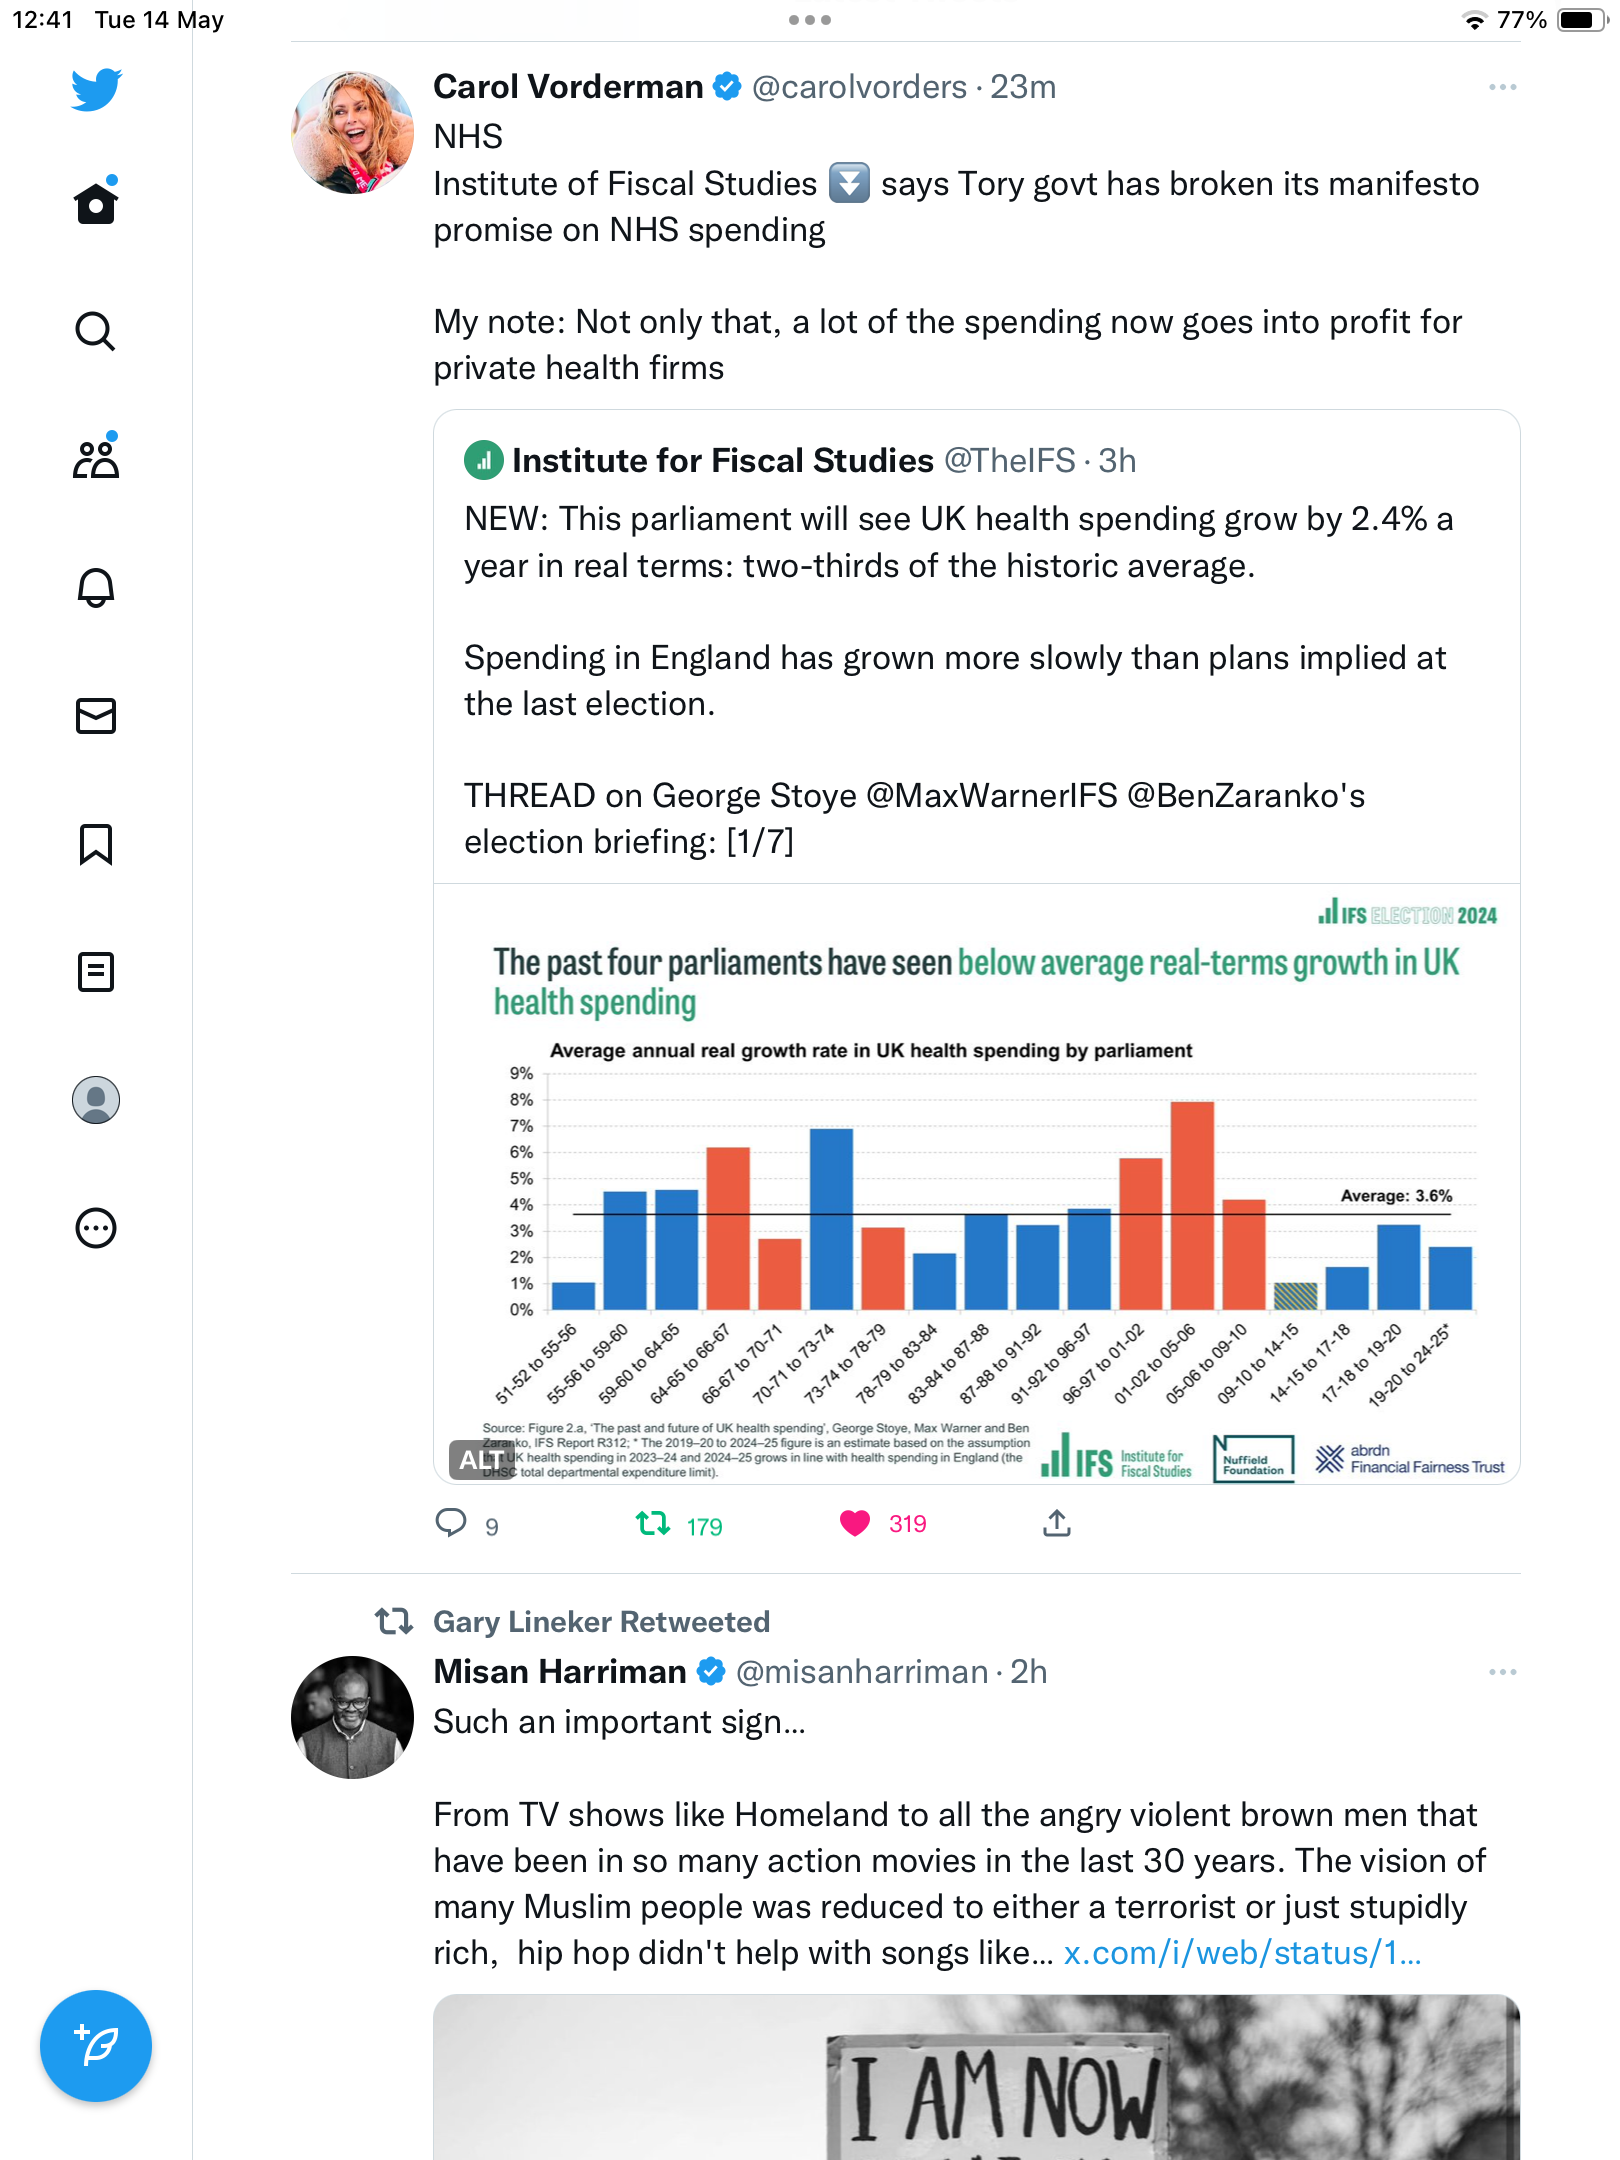
Task: Undo retweet on Carol Vorderman's tweet
Action: [x=653, y=1523]
